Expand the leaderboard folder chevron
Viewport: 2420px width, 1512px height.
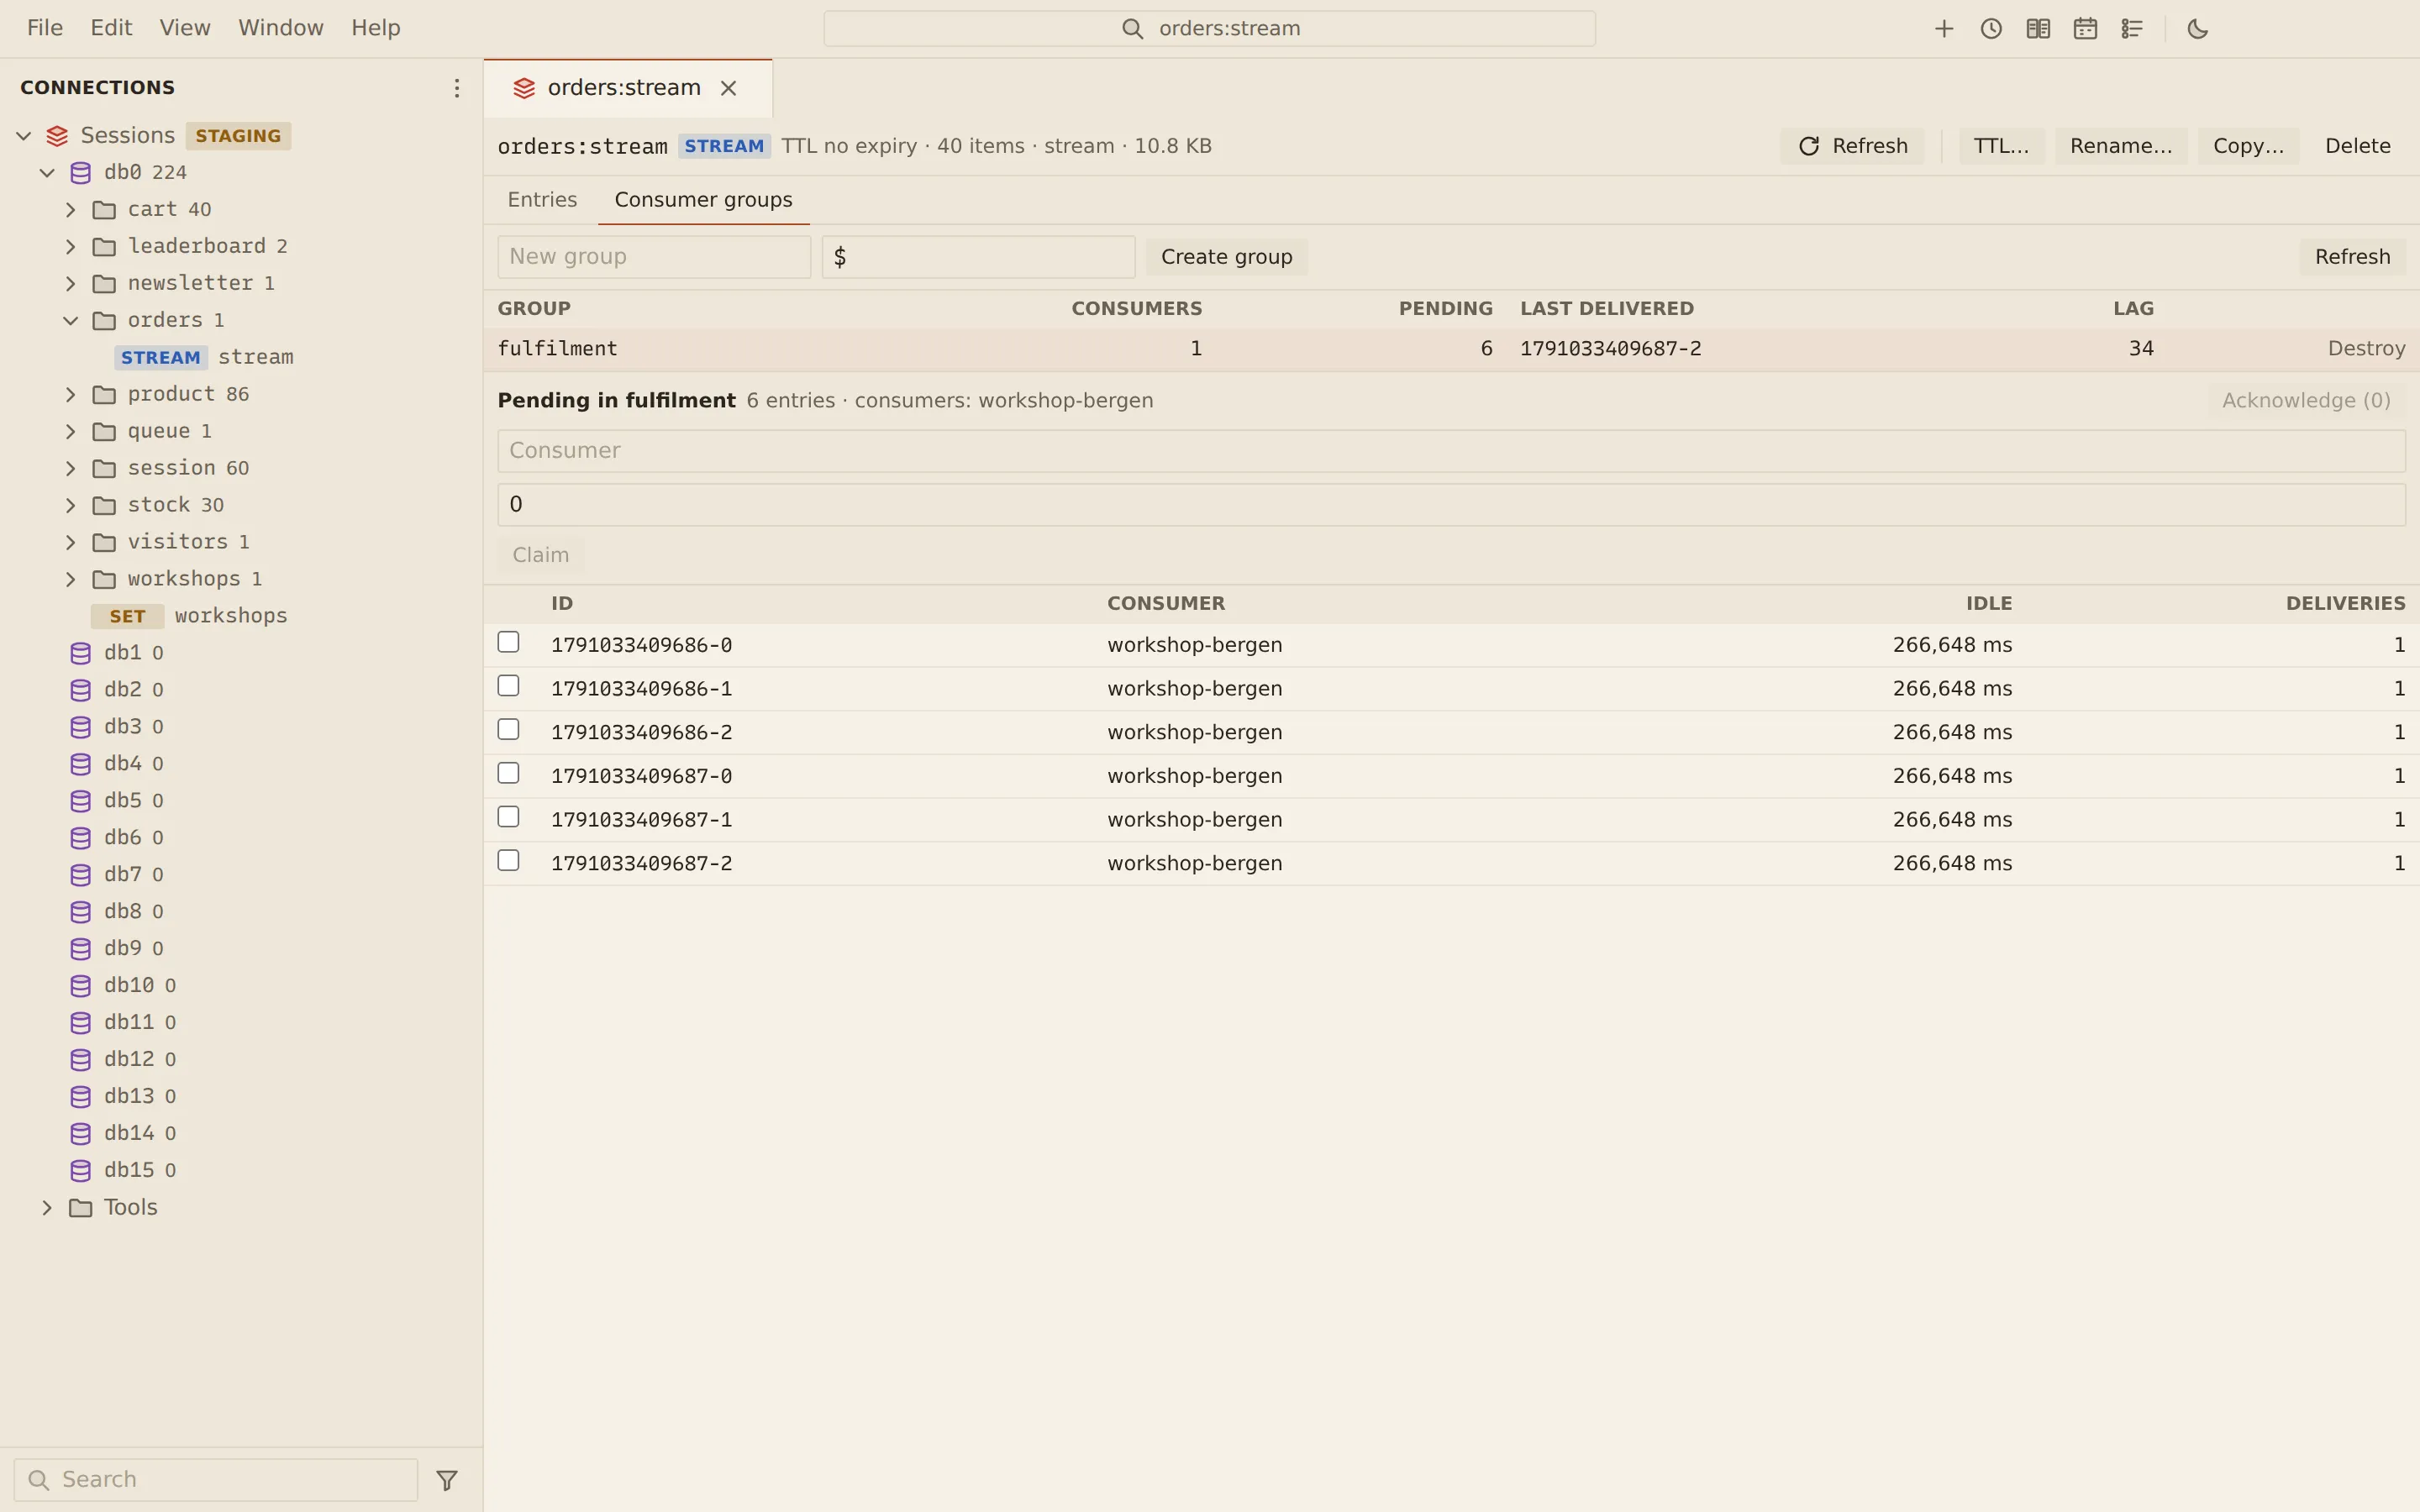pos(70,247)
